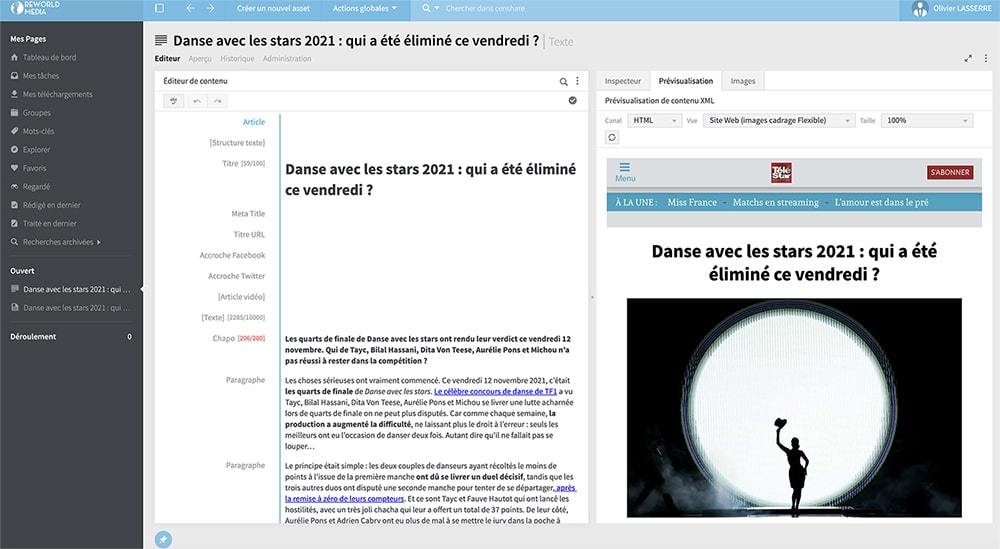Click the blue pin button at bottom
1000x549 pixels.
coord(163,539)
